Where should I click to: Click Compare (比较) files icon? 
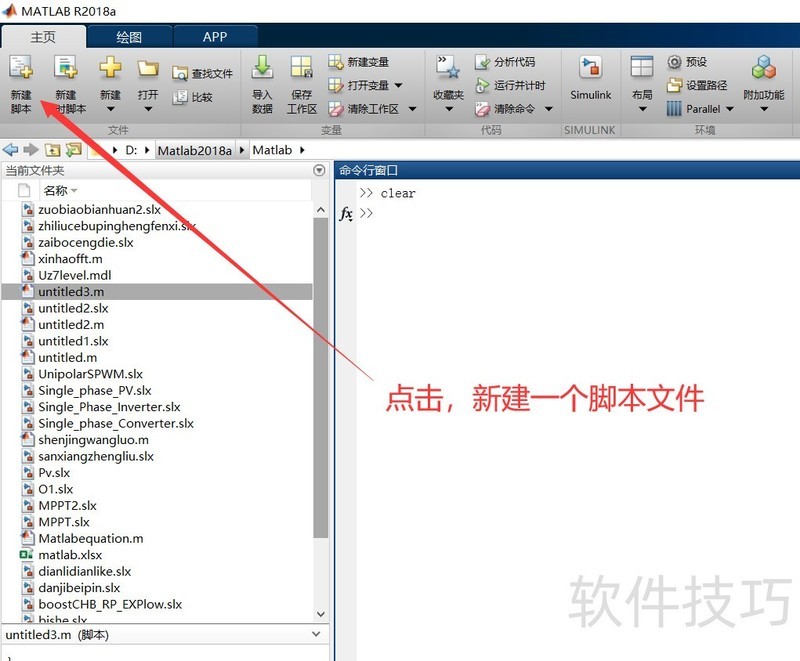[x=180, y=97]
